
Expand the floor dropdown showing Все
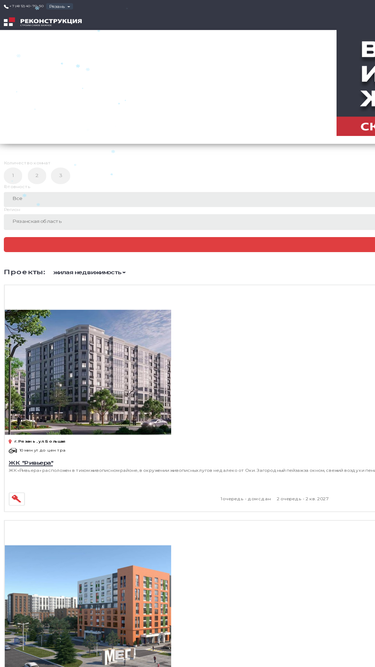coord(189,199)
